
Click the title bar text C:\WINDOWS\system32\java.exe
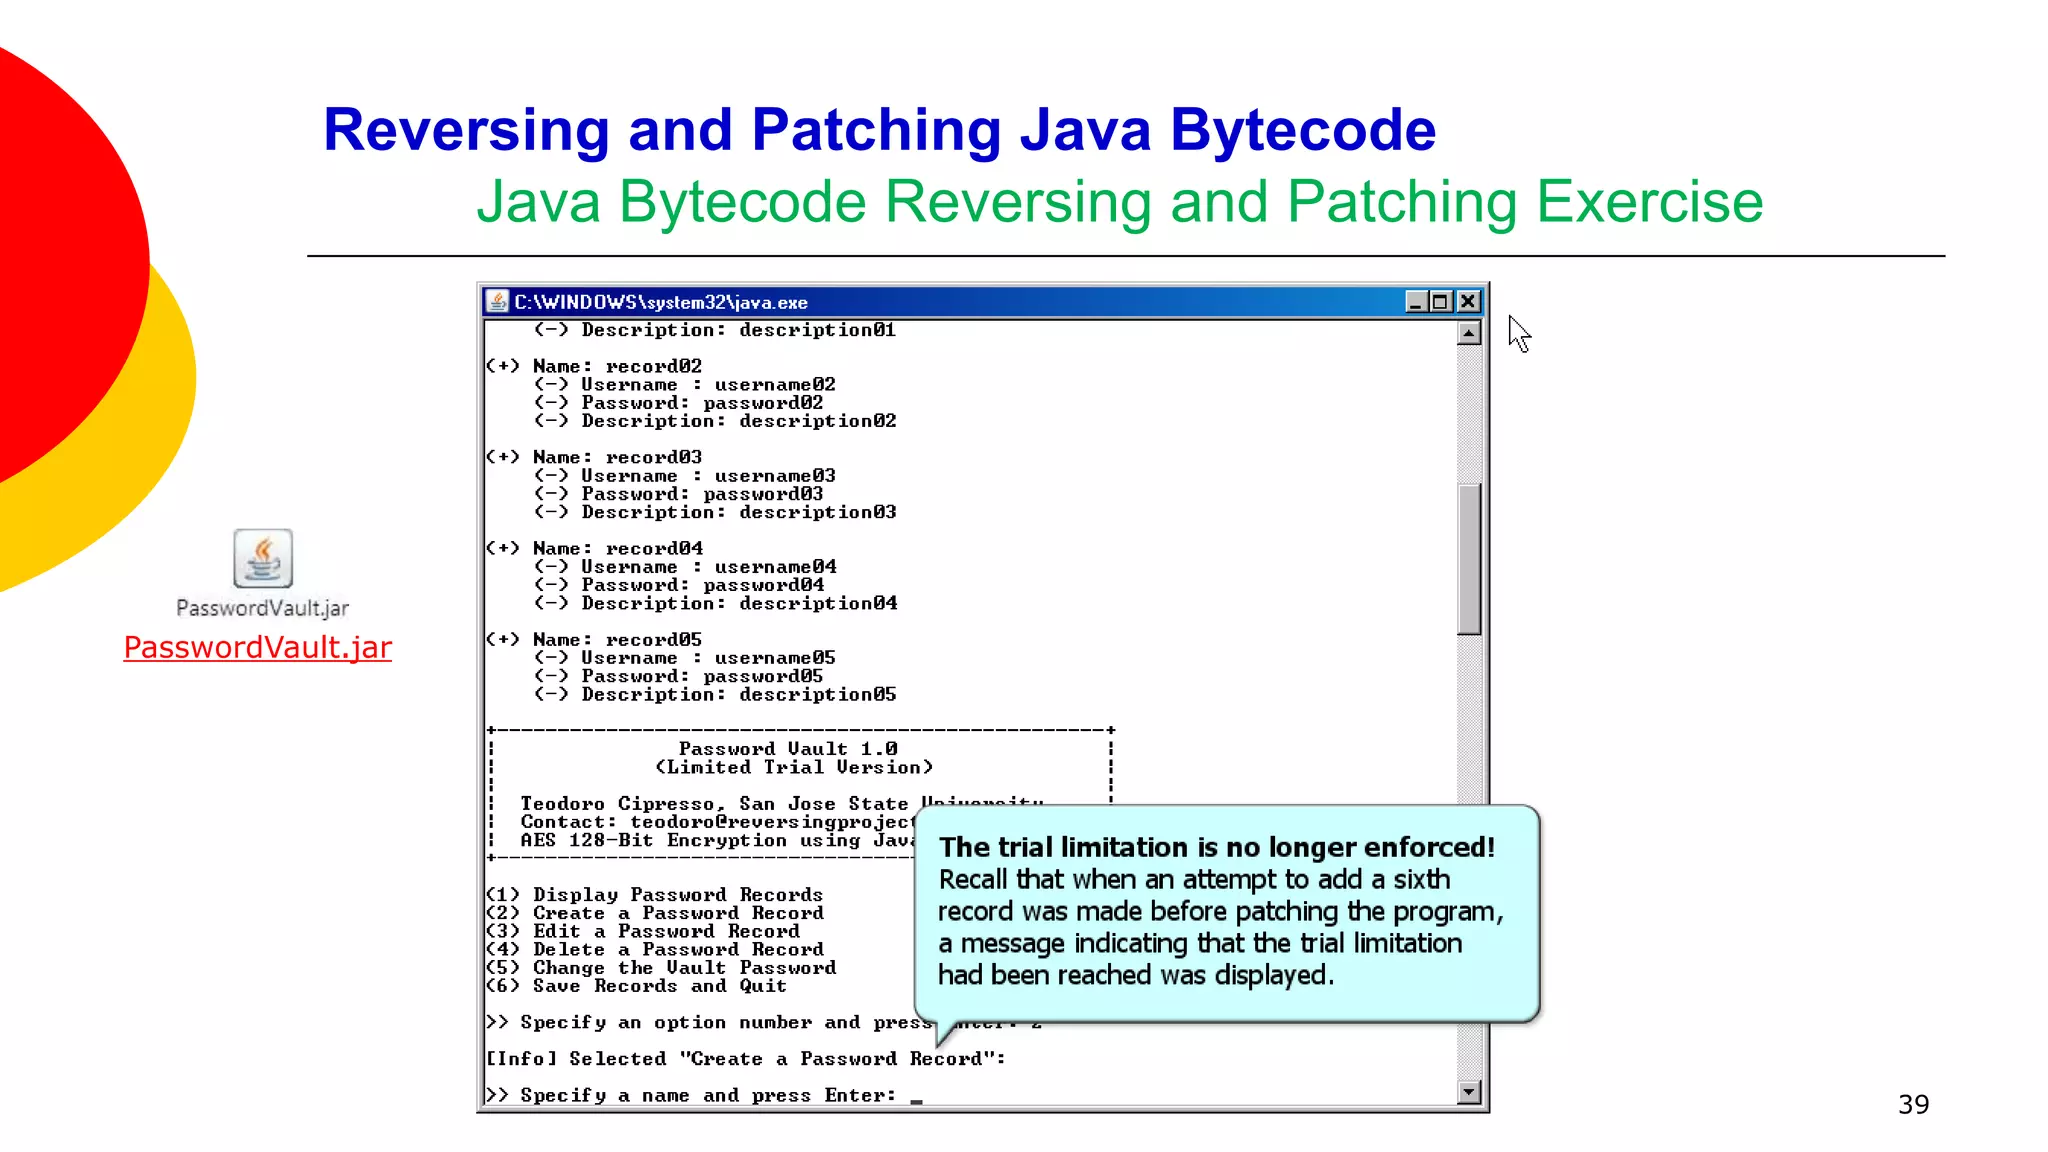661,302
